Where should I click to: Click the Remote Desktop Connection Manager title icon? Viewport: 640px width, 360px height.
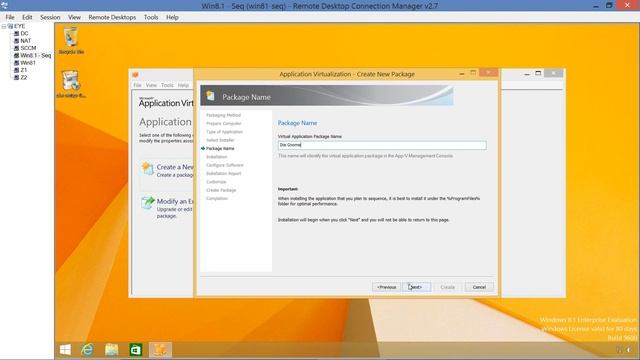click(x=4, y=5)
